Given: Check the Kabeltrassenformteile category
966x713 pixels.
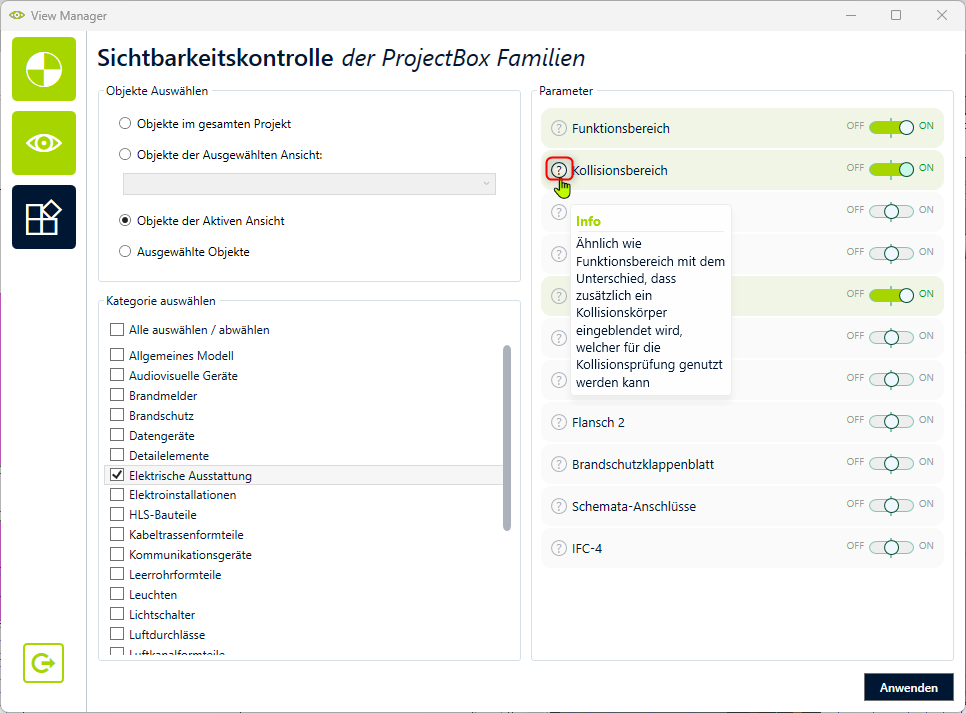Looking at the screenshot, I should tap(117, 534).
